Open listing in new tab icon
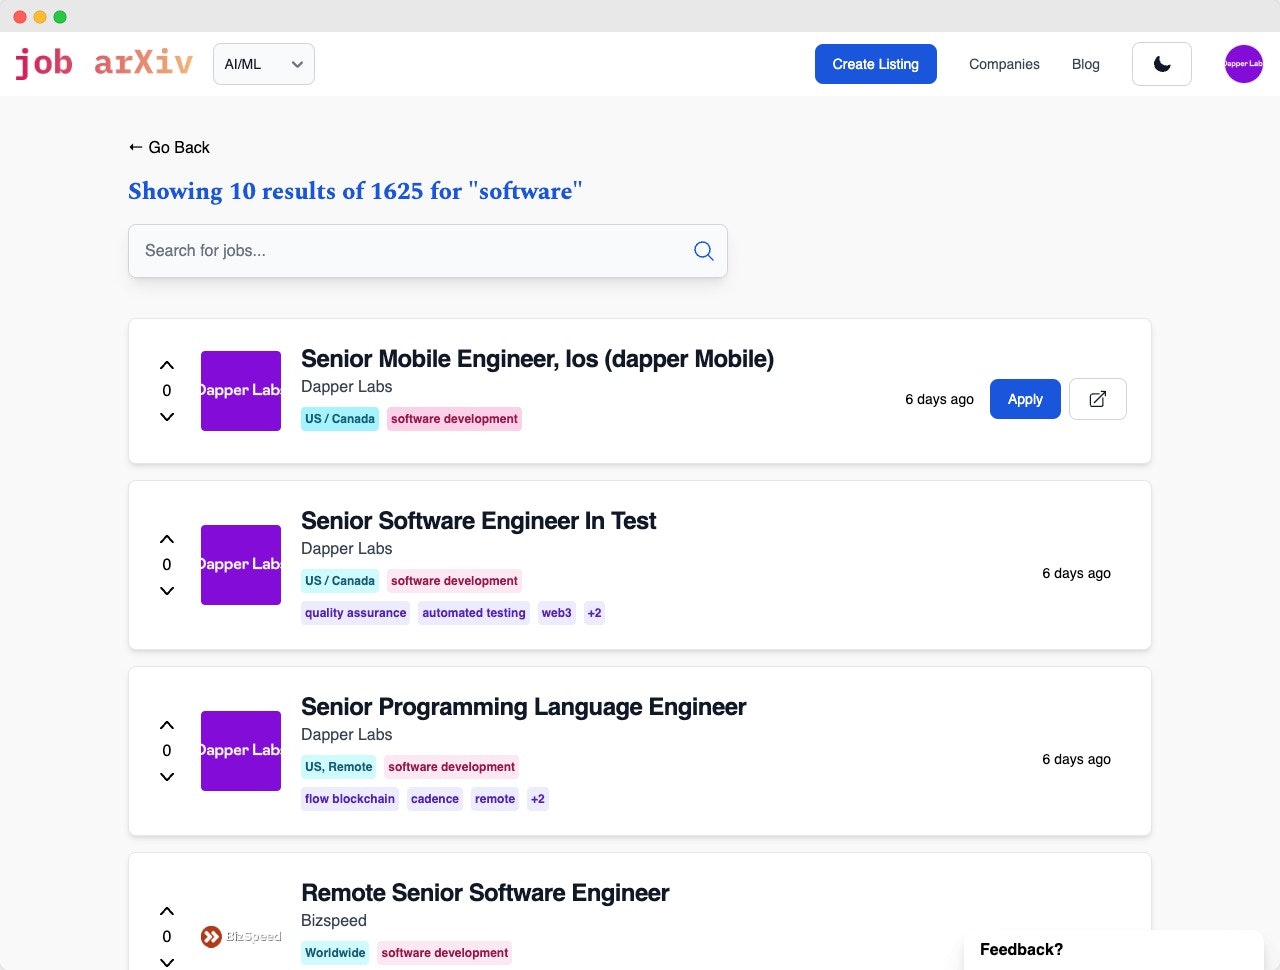The width and height of the screenshot is (1280, 970). (1098, 399)
